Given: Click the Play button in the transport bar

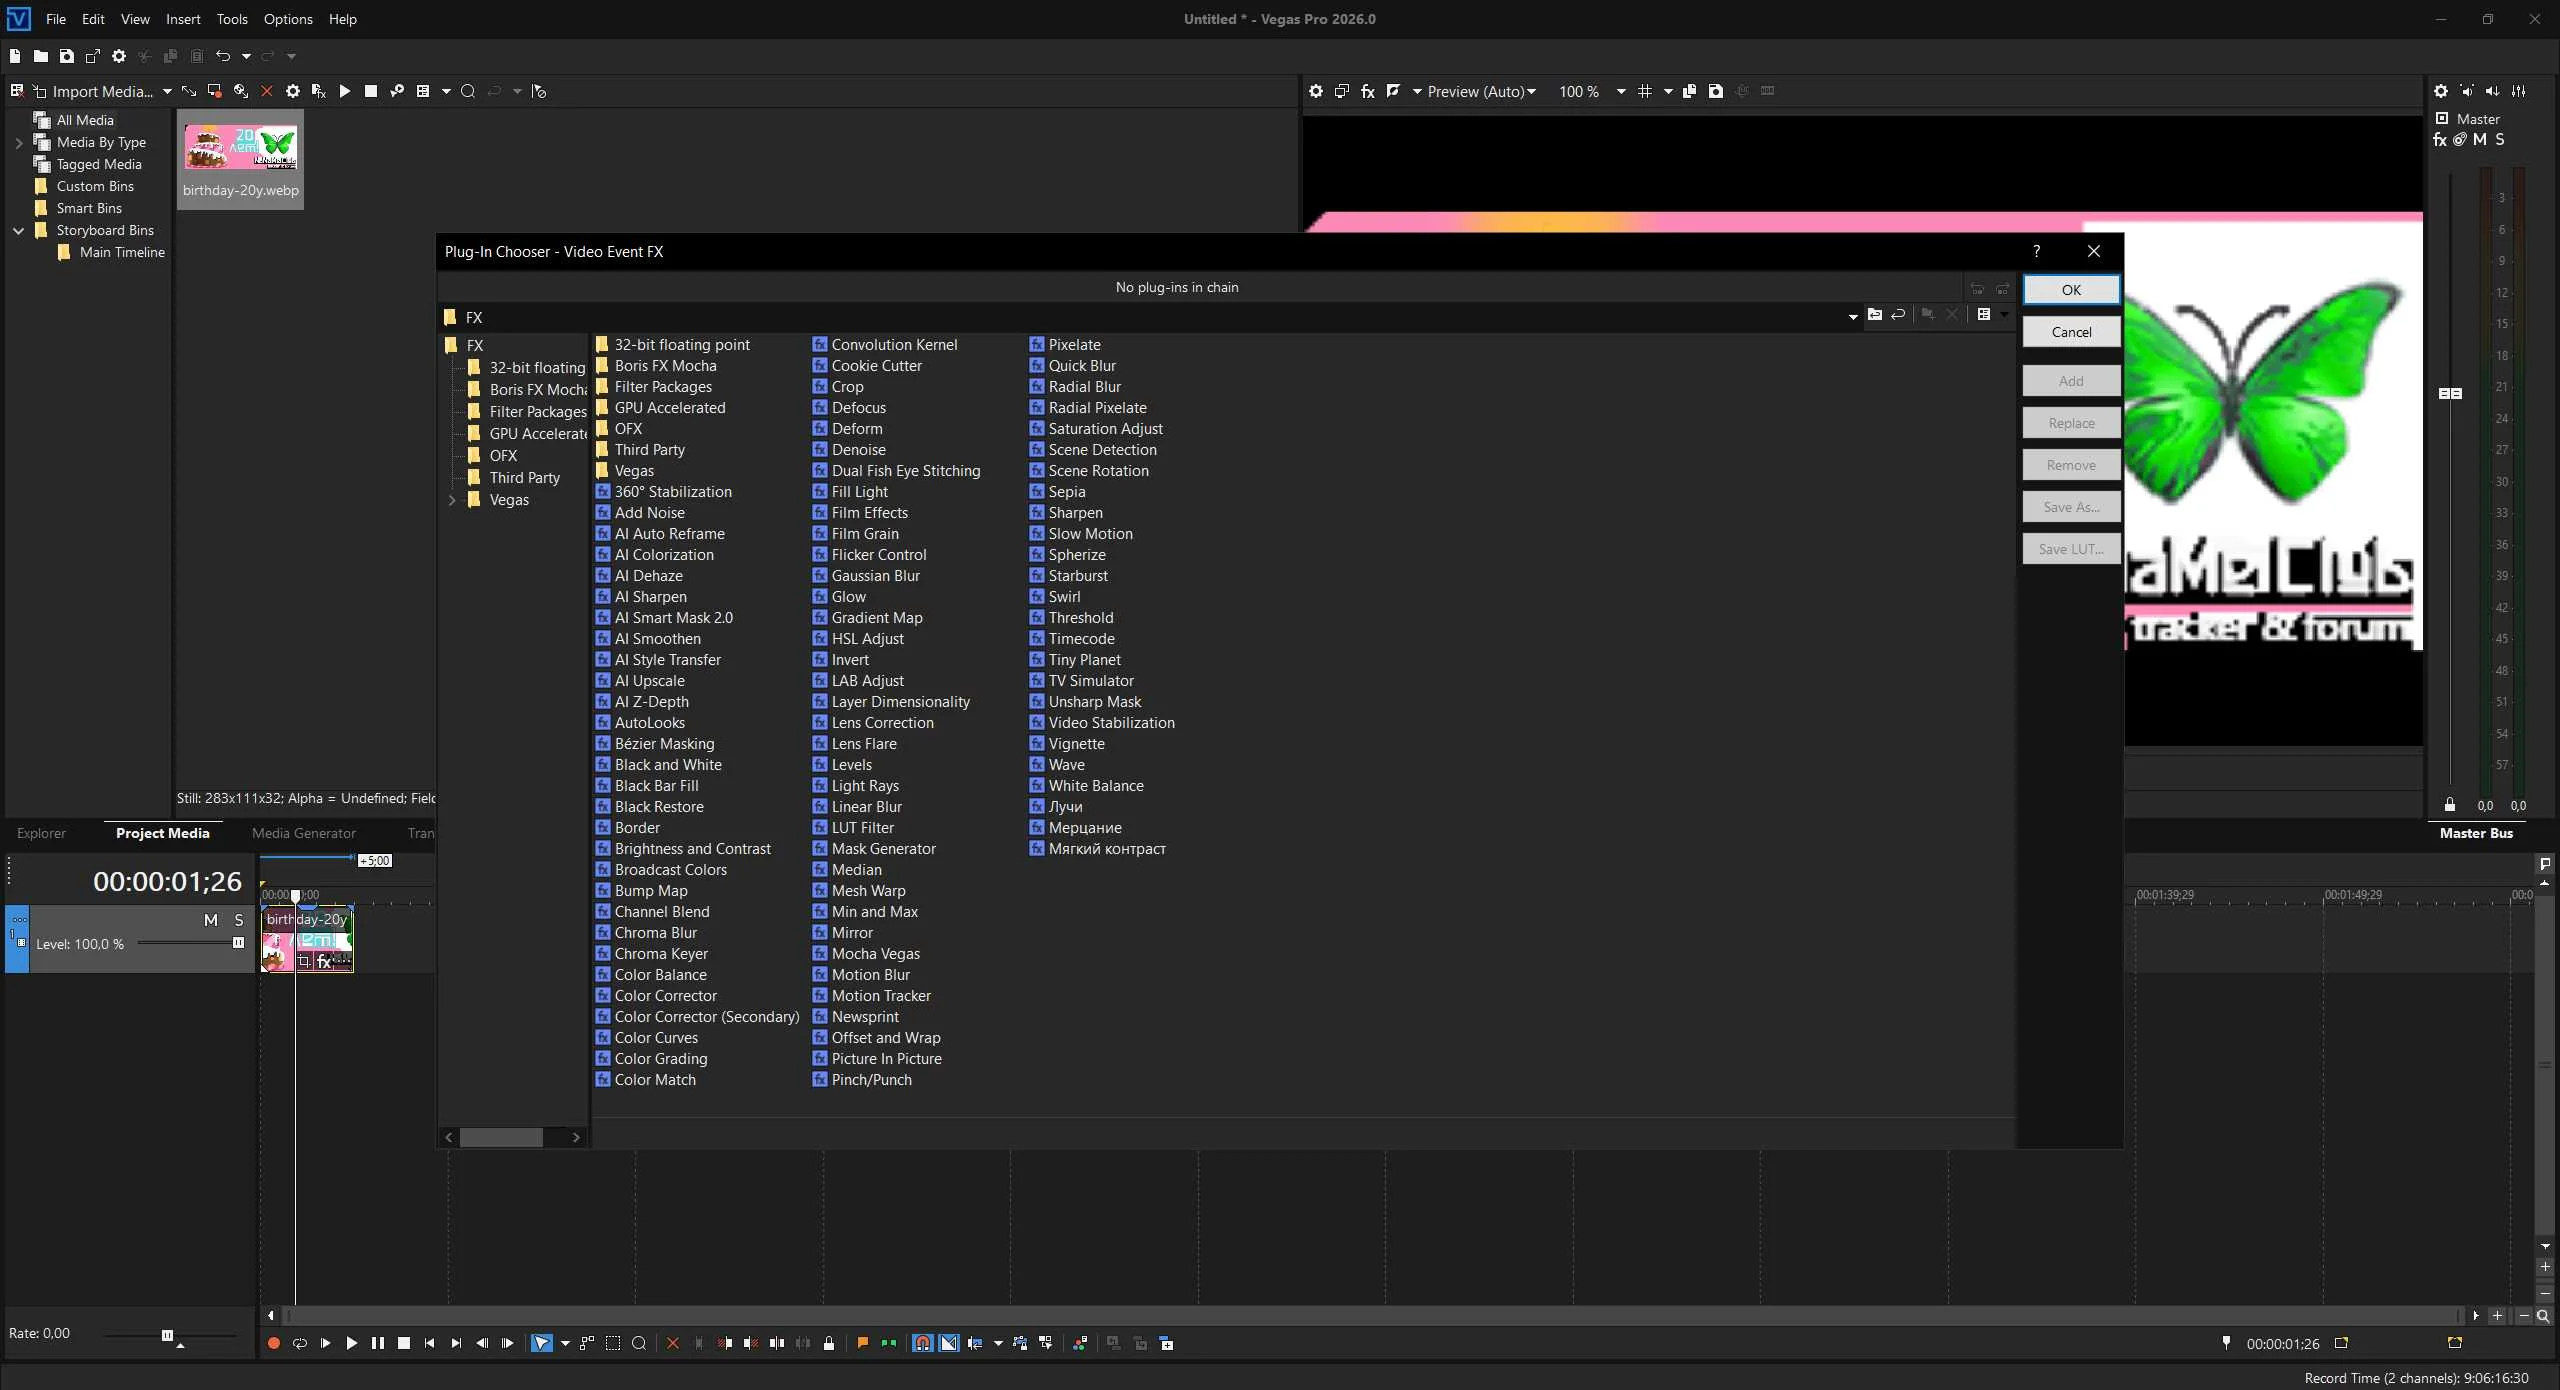Looking at the screenshot, I should coord(351,1343).
